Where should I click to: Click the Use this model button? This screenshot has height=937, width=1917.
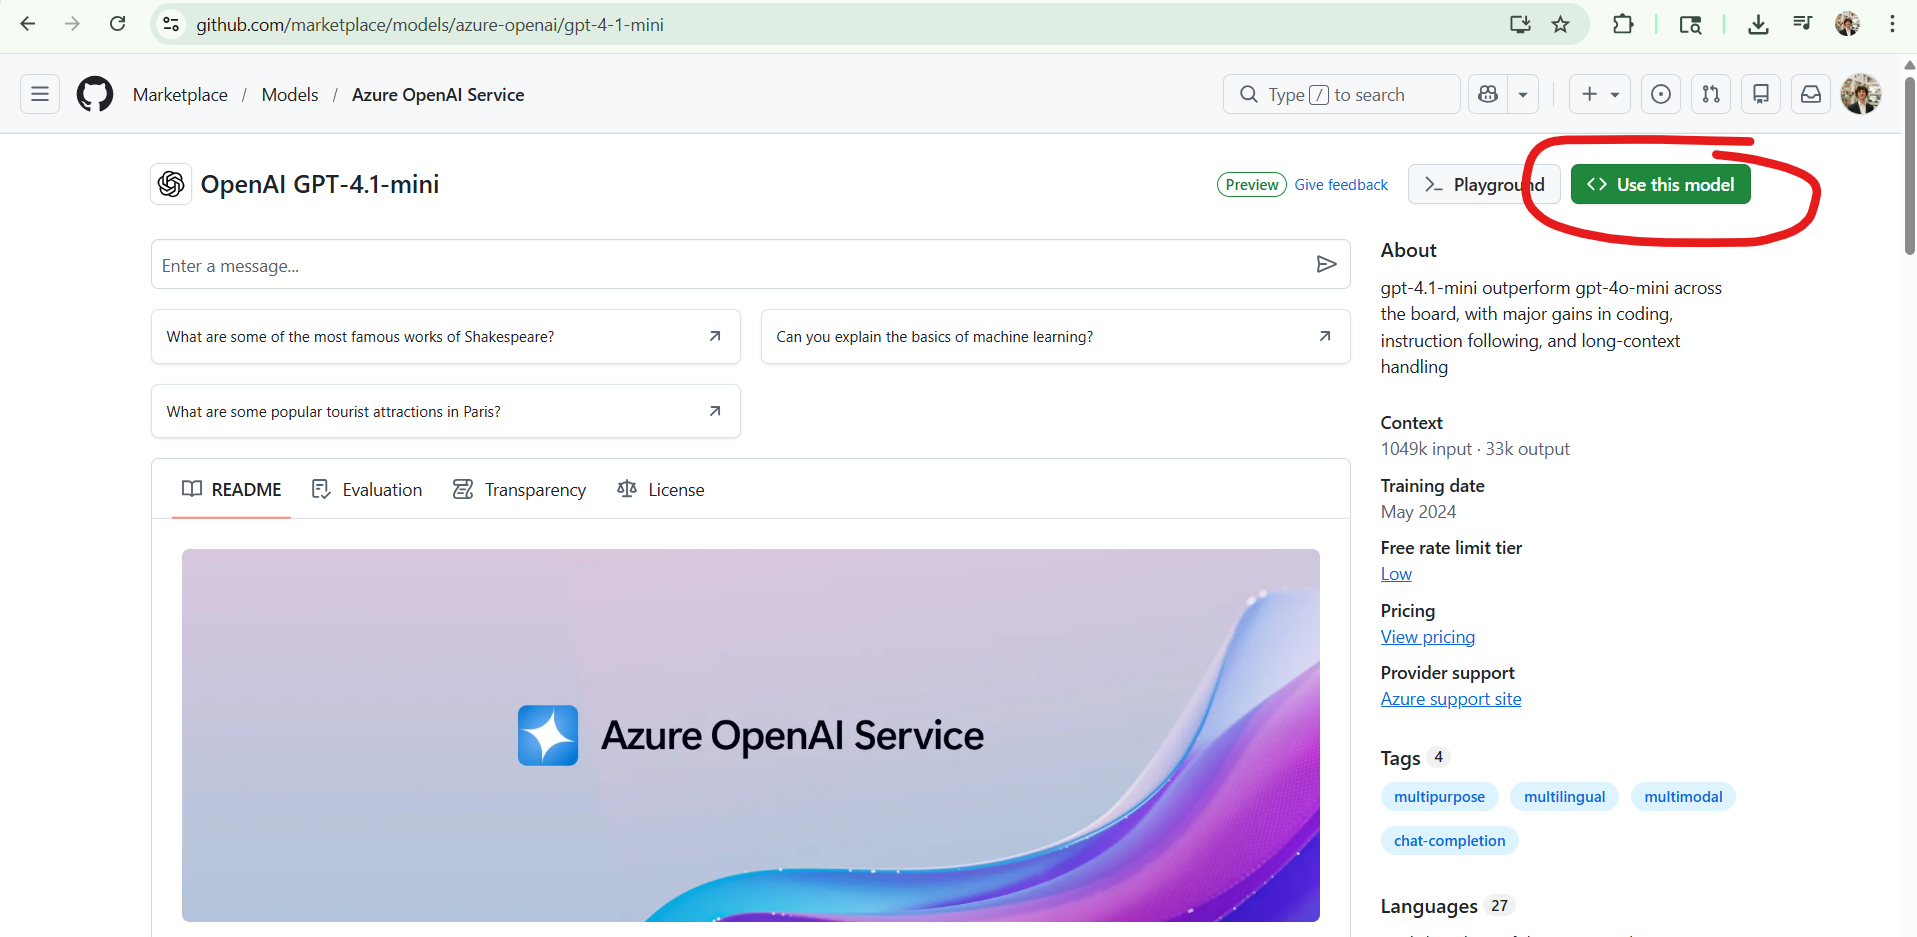tap(1661, 184)
